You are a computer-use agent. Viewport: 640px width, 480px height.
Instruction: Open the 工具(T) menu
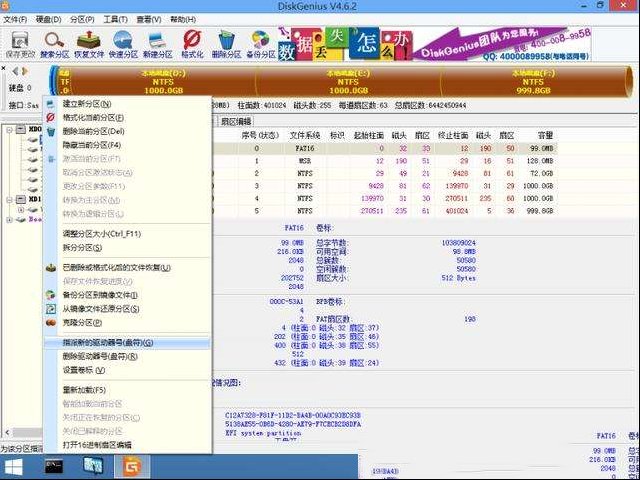pos(116,19)
